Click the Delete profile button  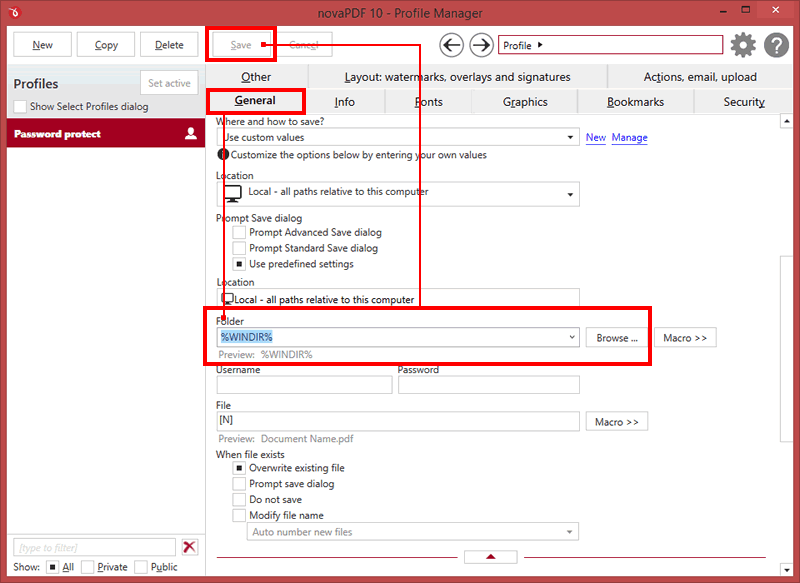coord(169,45)
